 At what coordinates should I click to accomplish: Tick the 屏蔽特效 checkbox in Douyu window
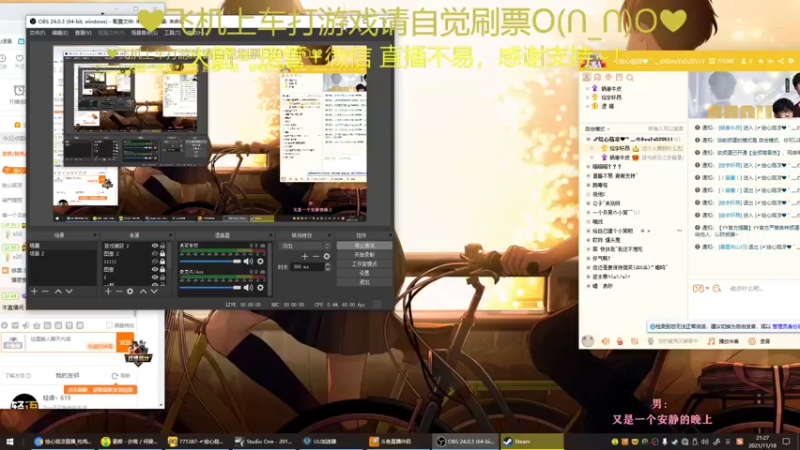point(109,325)
